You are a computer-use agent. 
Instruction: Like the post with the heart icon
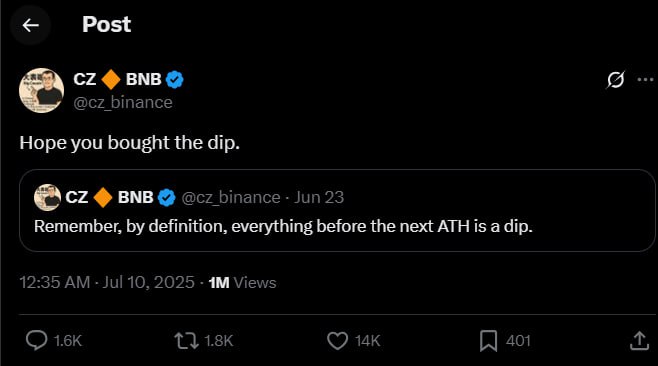pyautogui.click(x=337, y=341)
